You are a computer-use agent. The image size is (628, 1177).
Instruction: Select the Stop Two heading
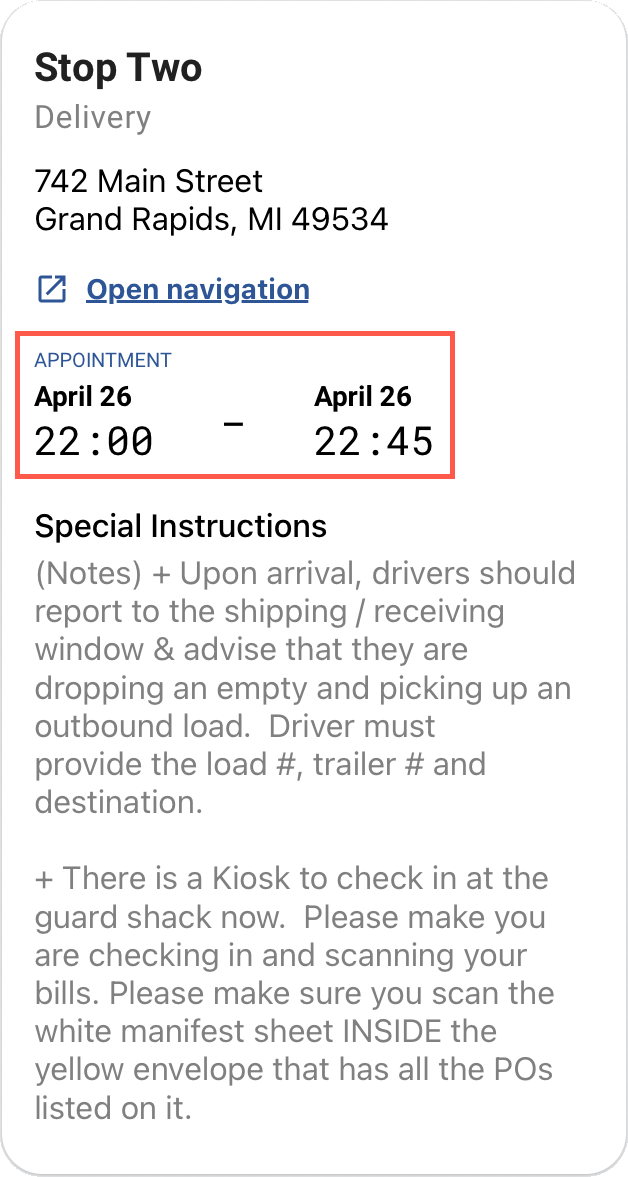click(x=118, y=69)
